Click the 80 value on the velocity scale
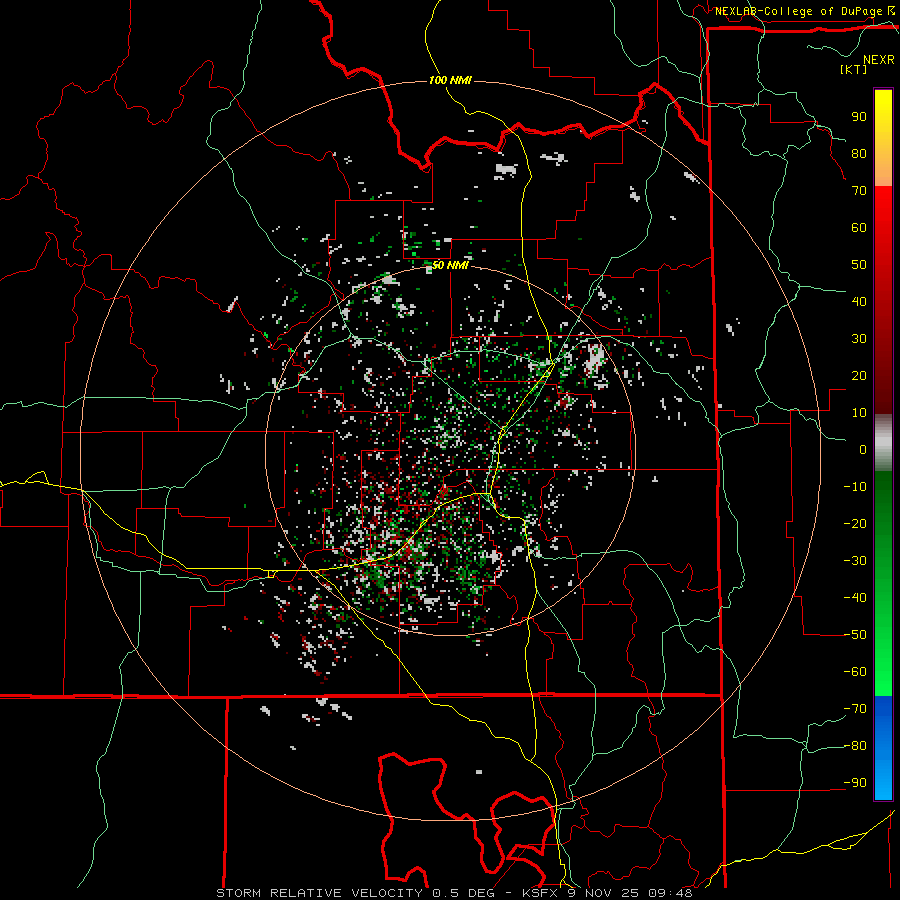 point(859,154)
